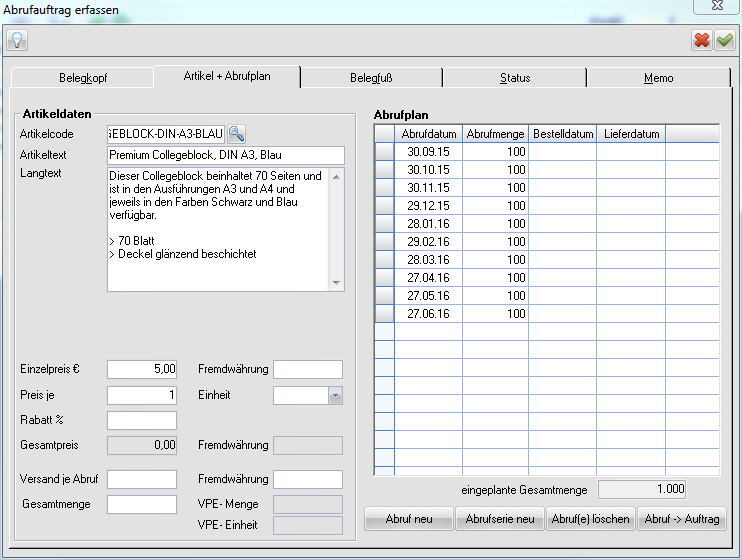The width and height of the screenshot is (742, 560).
Task: Click Abrufmenge 100 in 28.01.16 row
Action: [x=495, y=224]
